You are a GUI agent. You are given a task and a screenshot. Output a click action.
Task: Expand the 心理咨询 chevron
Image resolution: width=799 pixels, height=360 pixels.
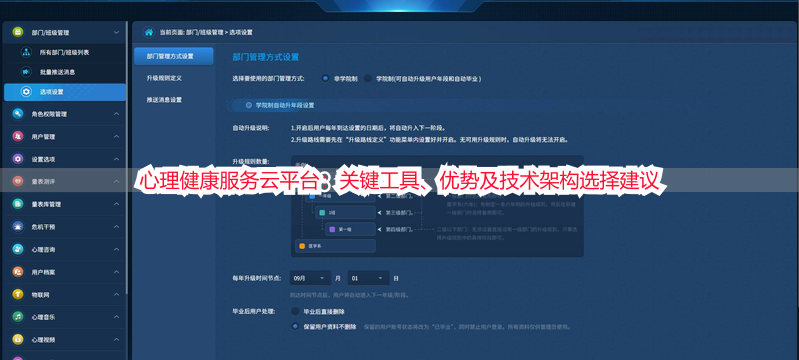(x=116, y=249)
